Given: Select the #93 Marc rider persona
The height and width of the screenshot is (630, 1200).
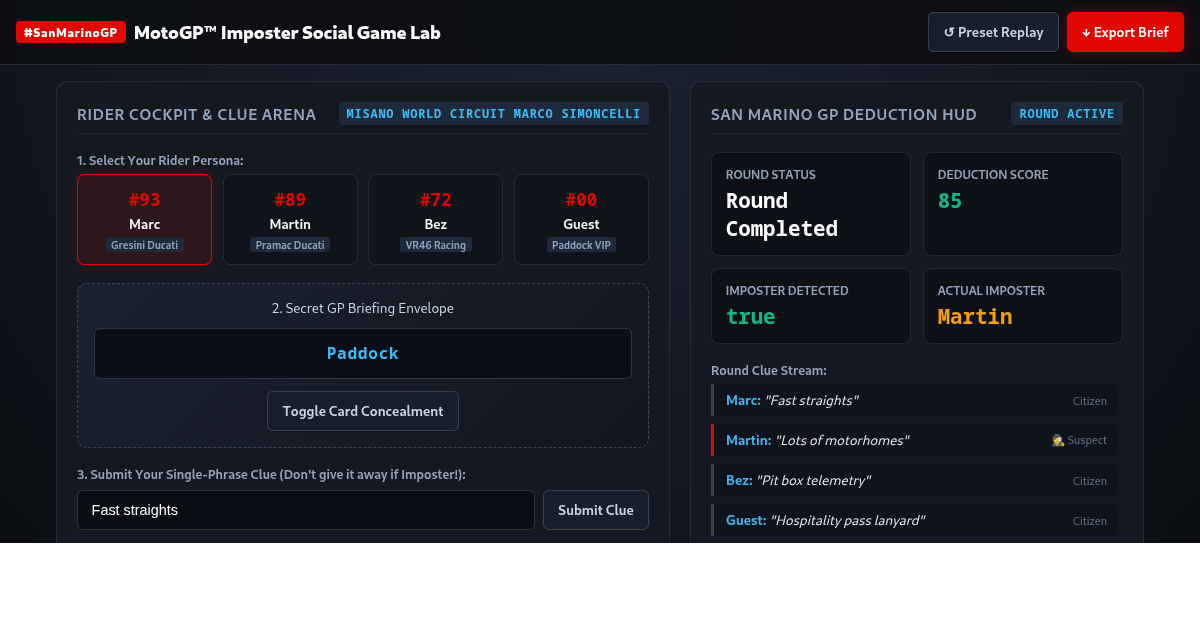Looking at the screenshot, I should pyautogui.click(x=144, y=219).
